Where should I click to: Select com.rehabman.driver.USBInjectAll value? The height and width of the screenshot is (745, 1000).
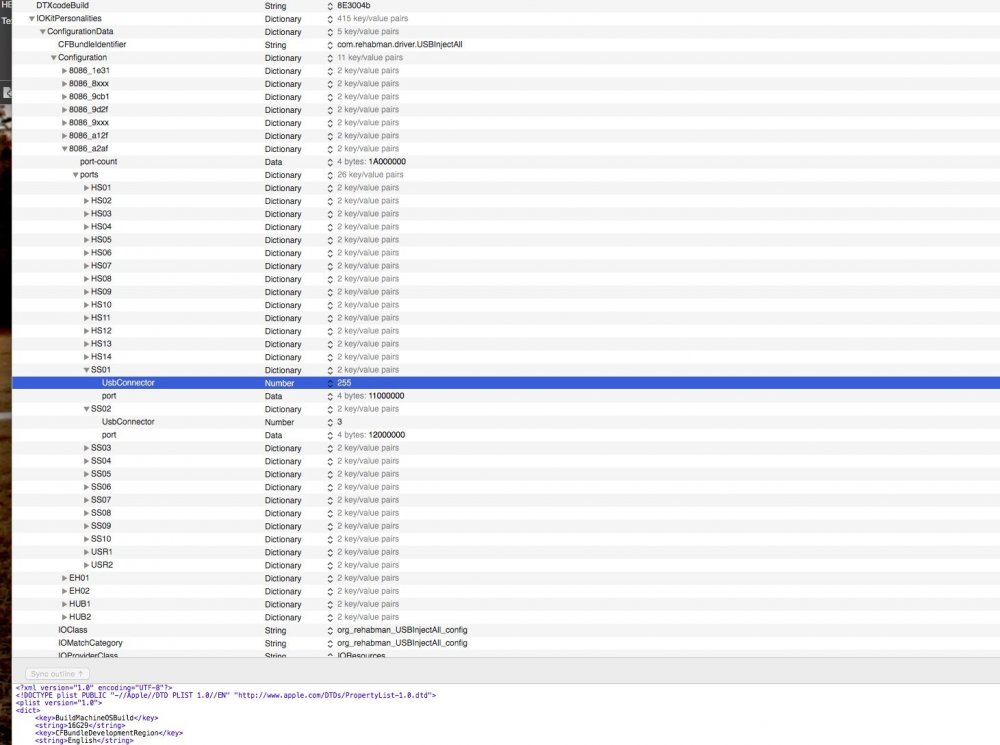400,44
